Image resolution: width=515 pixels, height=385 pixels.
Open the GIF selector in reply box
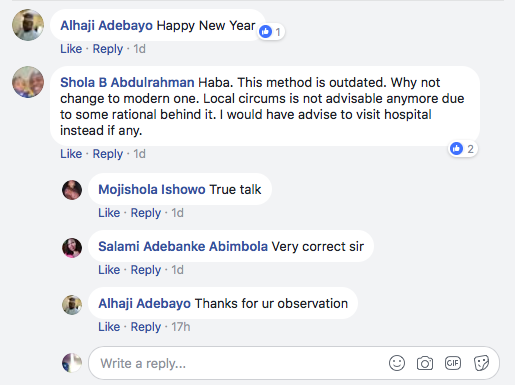(453, 363)
